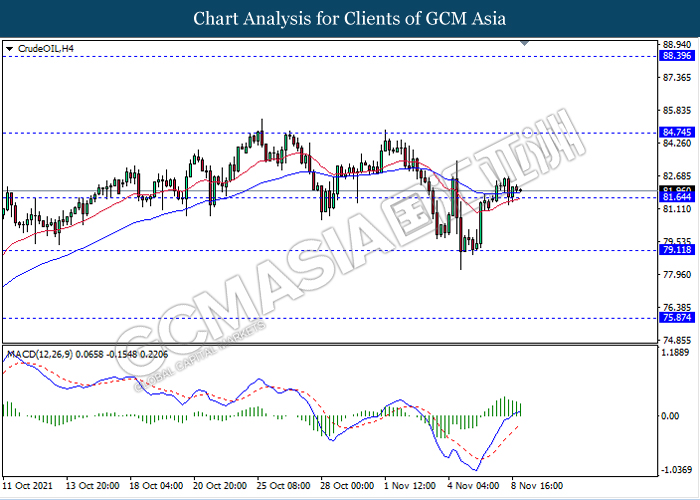Image resolution: width=700 pixels, height=500 pixels.
Task: Click the -1.0369 MACD scale value
Action: 676,470
